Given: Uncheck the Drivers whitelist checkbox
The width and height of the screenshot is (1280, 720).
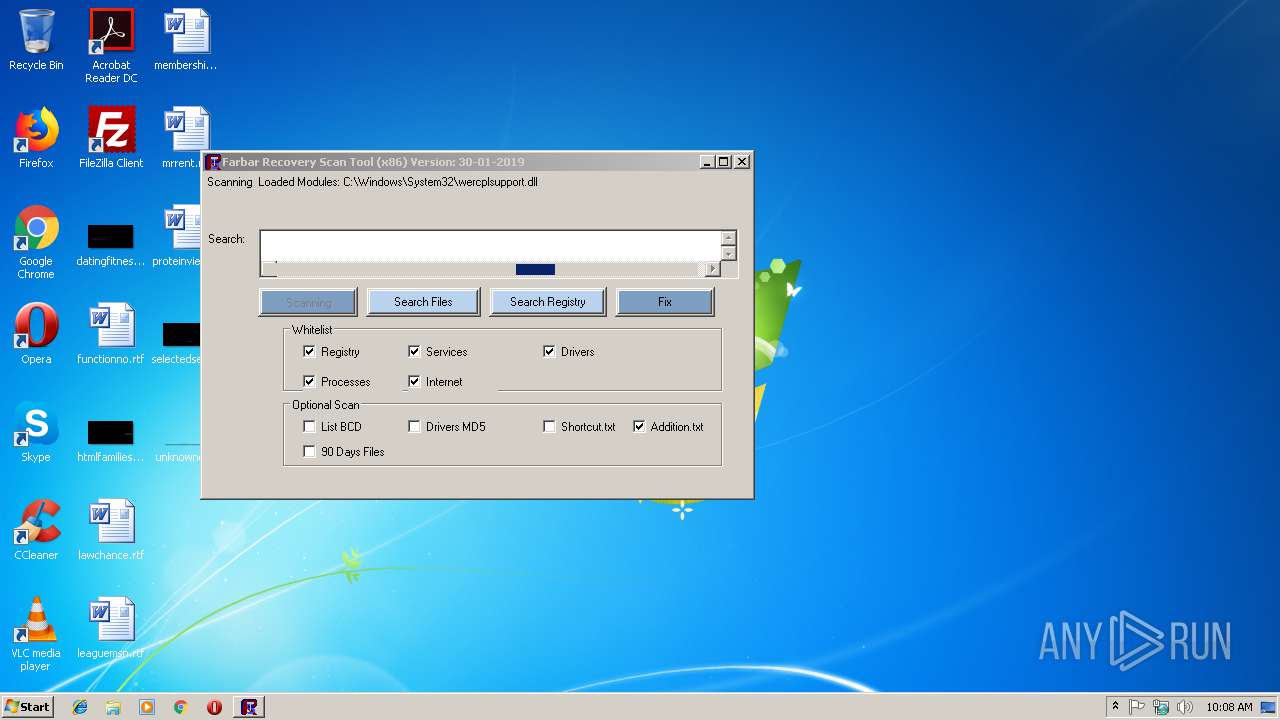Looking at the screenshot, I should tap(549, 352).
